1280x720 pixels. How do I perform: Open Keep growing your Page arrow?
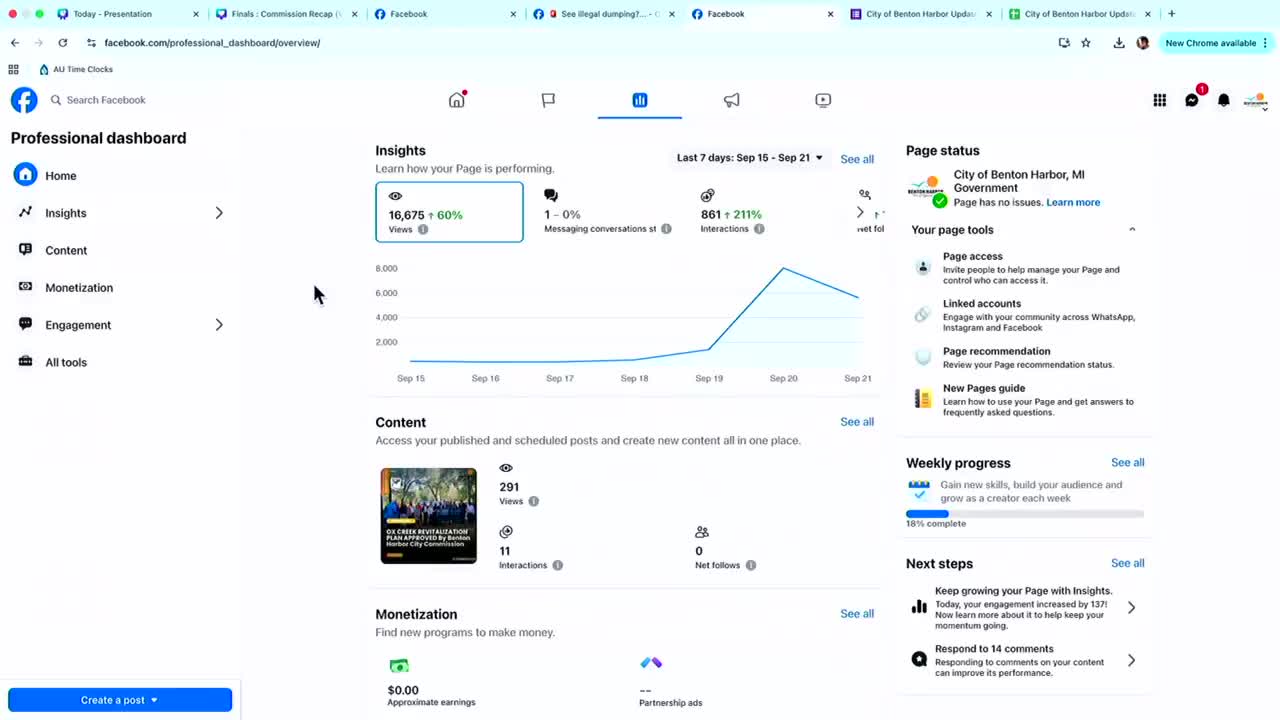click(x=1131, y=607)
